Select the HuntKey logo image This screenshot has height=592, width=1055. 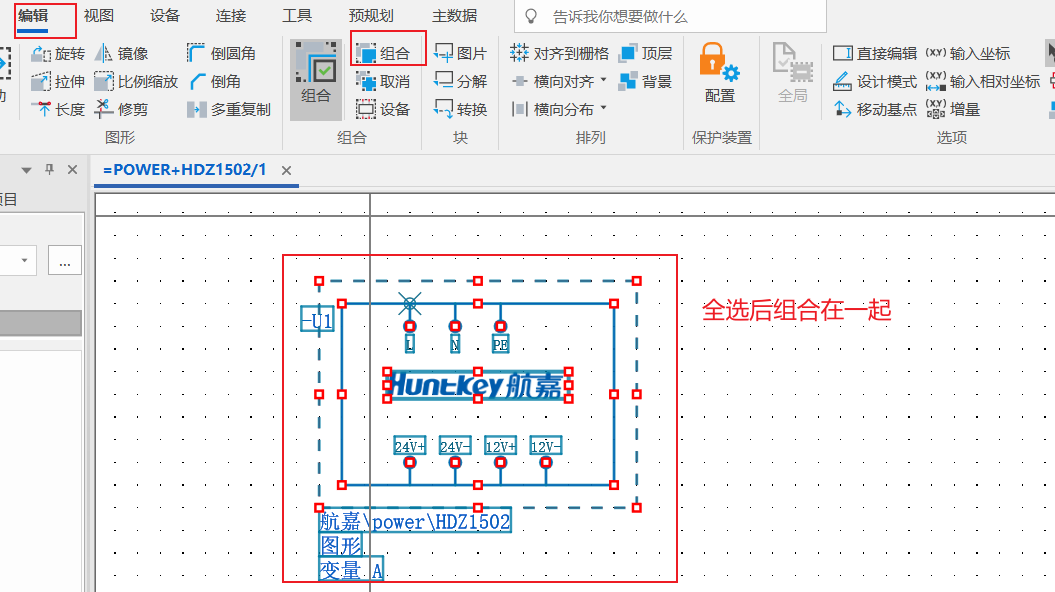pyautogui.click(x=477, y=385)
